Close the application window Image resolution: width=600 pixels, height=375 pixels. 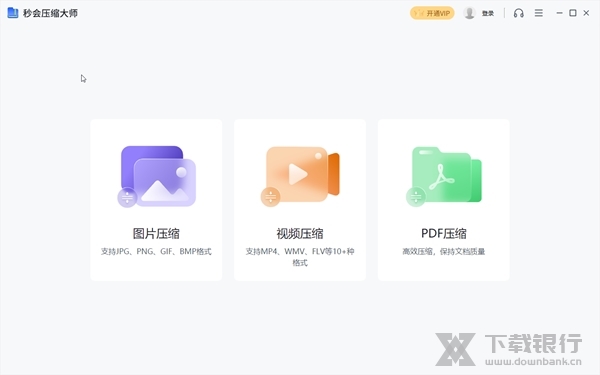(x=586, y=13)
